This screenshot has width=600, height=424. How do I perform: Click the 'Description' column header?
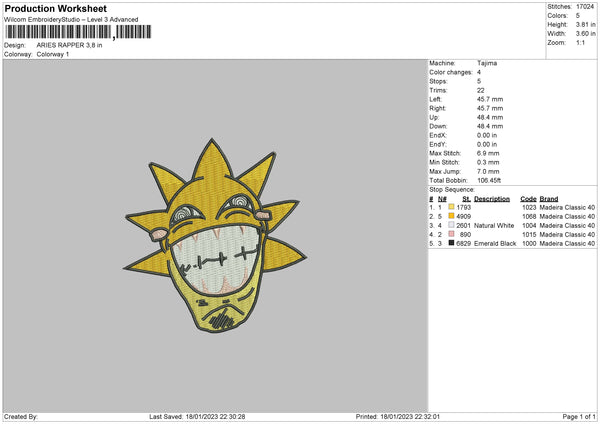click(492, 199)
